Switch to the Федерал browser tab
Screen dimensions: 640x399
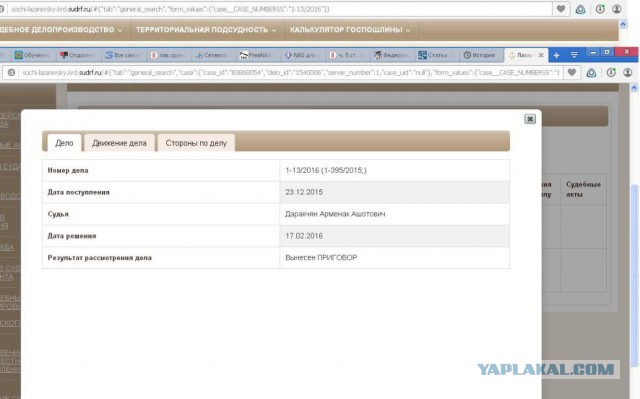click(x=391, y=55)
